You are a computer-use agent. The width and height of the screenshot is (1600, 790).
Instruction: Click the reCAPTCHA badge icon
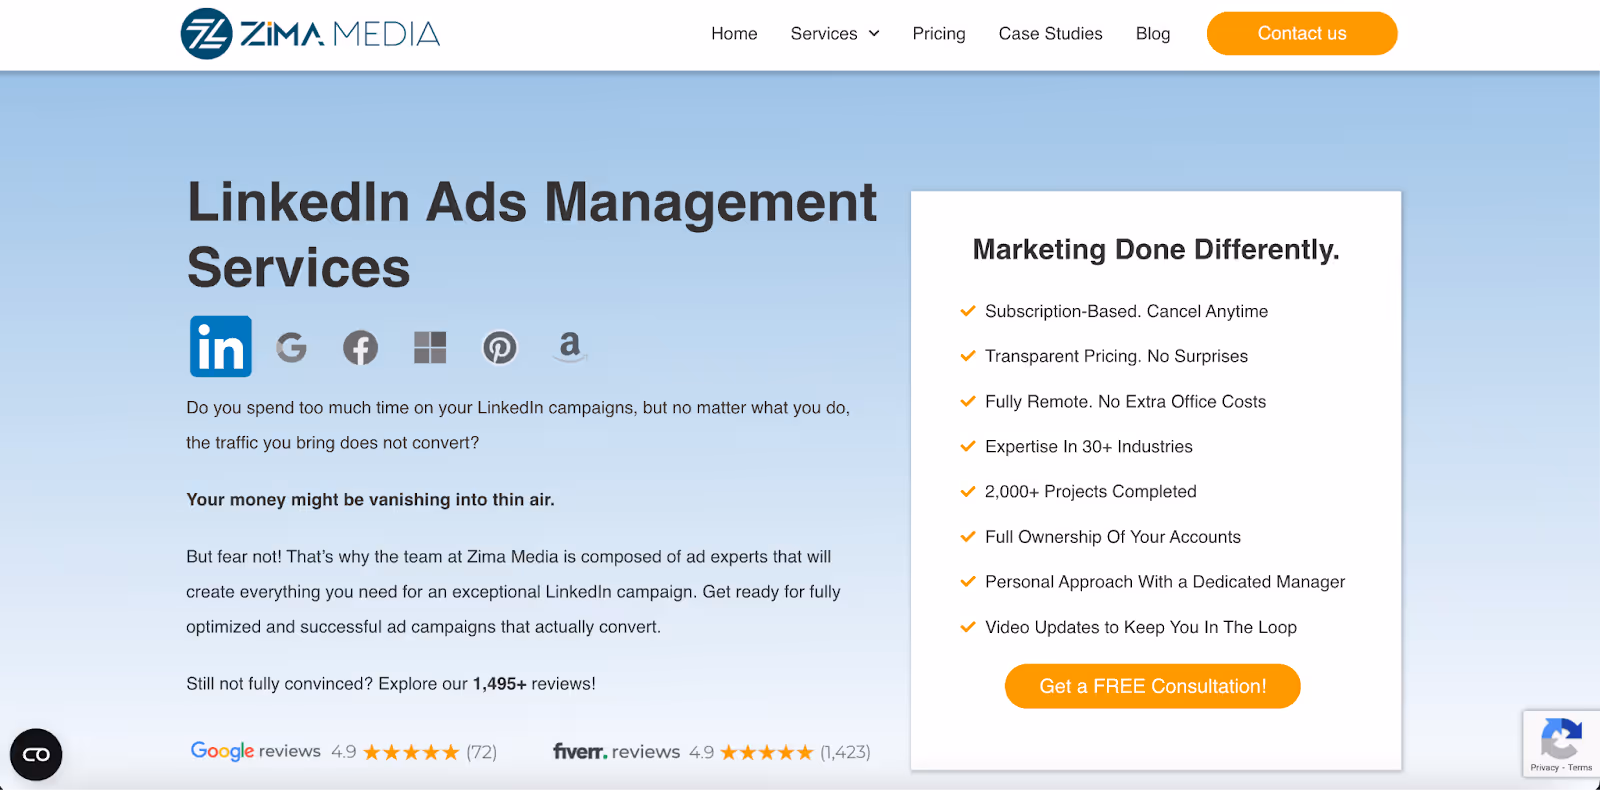(x=1561, y=739)
